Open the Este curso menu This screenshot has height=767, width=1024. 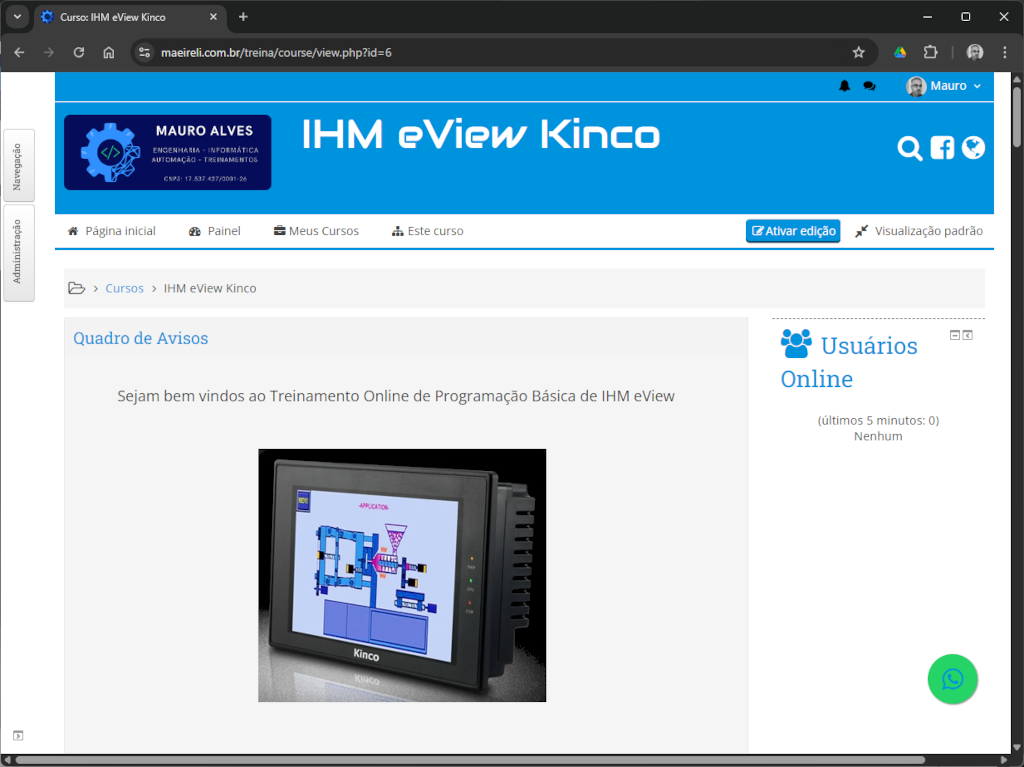pyautogui.click(x=428, y=231)
